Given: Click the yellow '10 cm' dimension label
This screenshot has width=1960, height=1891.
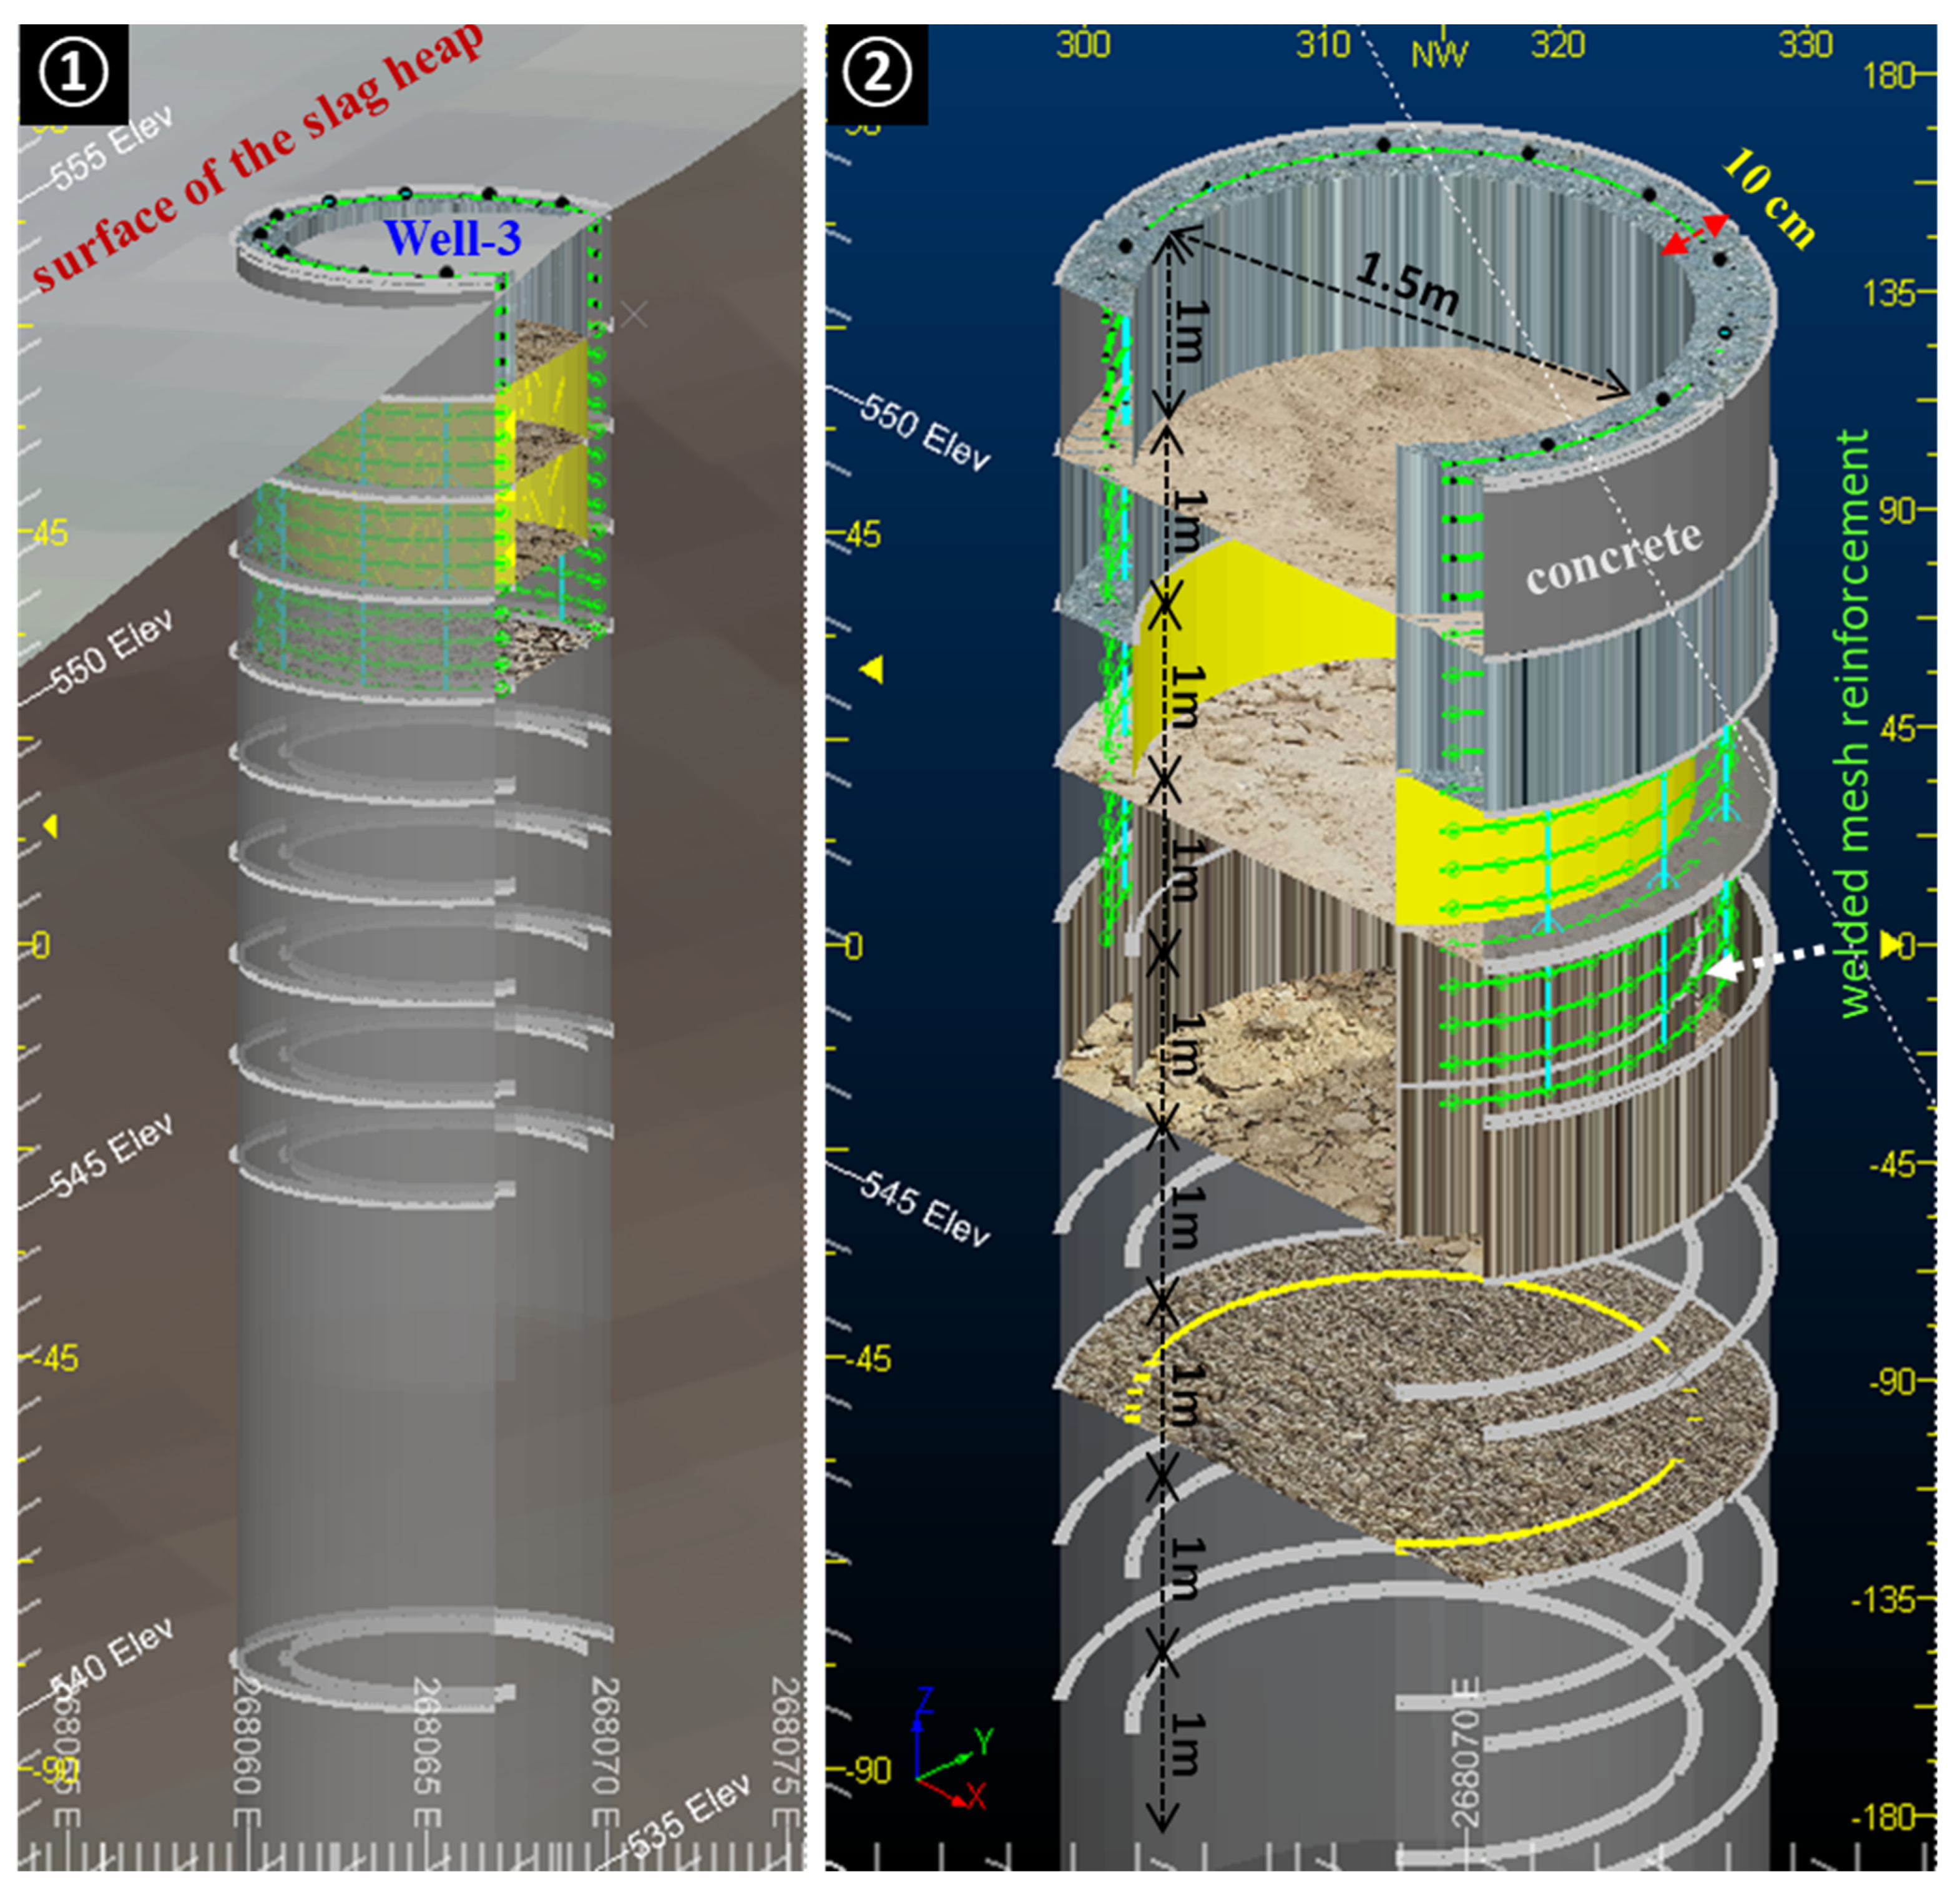Looking at the screenshot, I should pyautogui.click(x=1769, y=197).
